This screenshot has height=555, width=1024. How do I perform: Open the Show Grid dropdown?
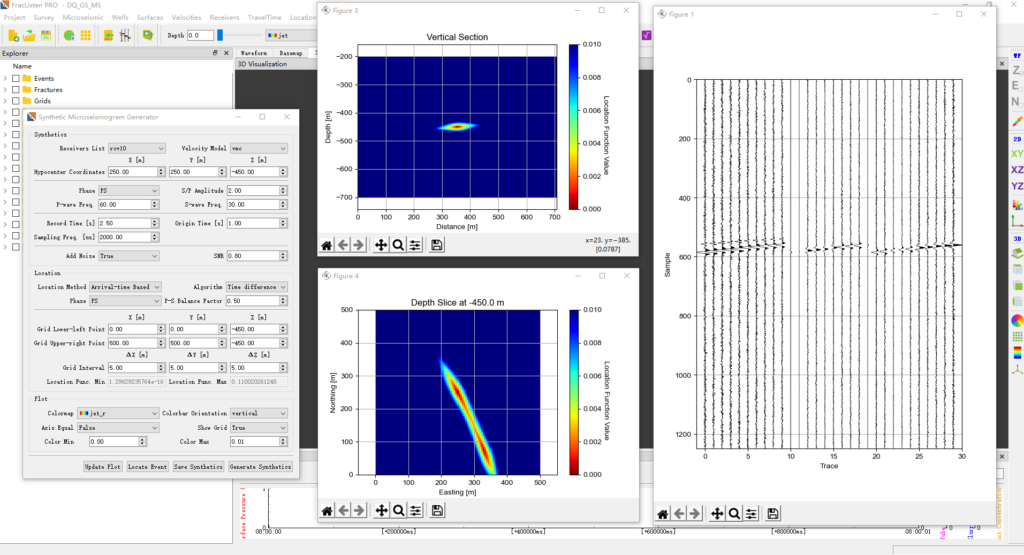[259, 428]
